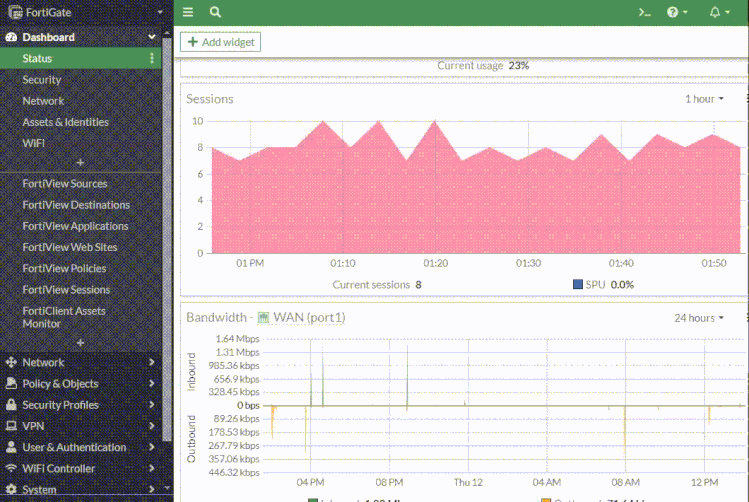Image resolution: width=749 pixels, height=502 pixels.
Task: Click the add dashboard plus below WiFi
Action: [80, 162]
